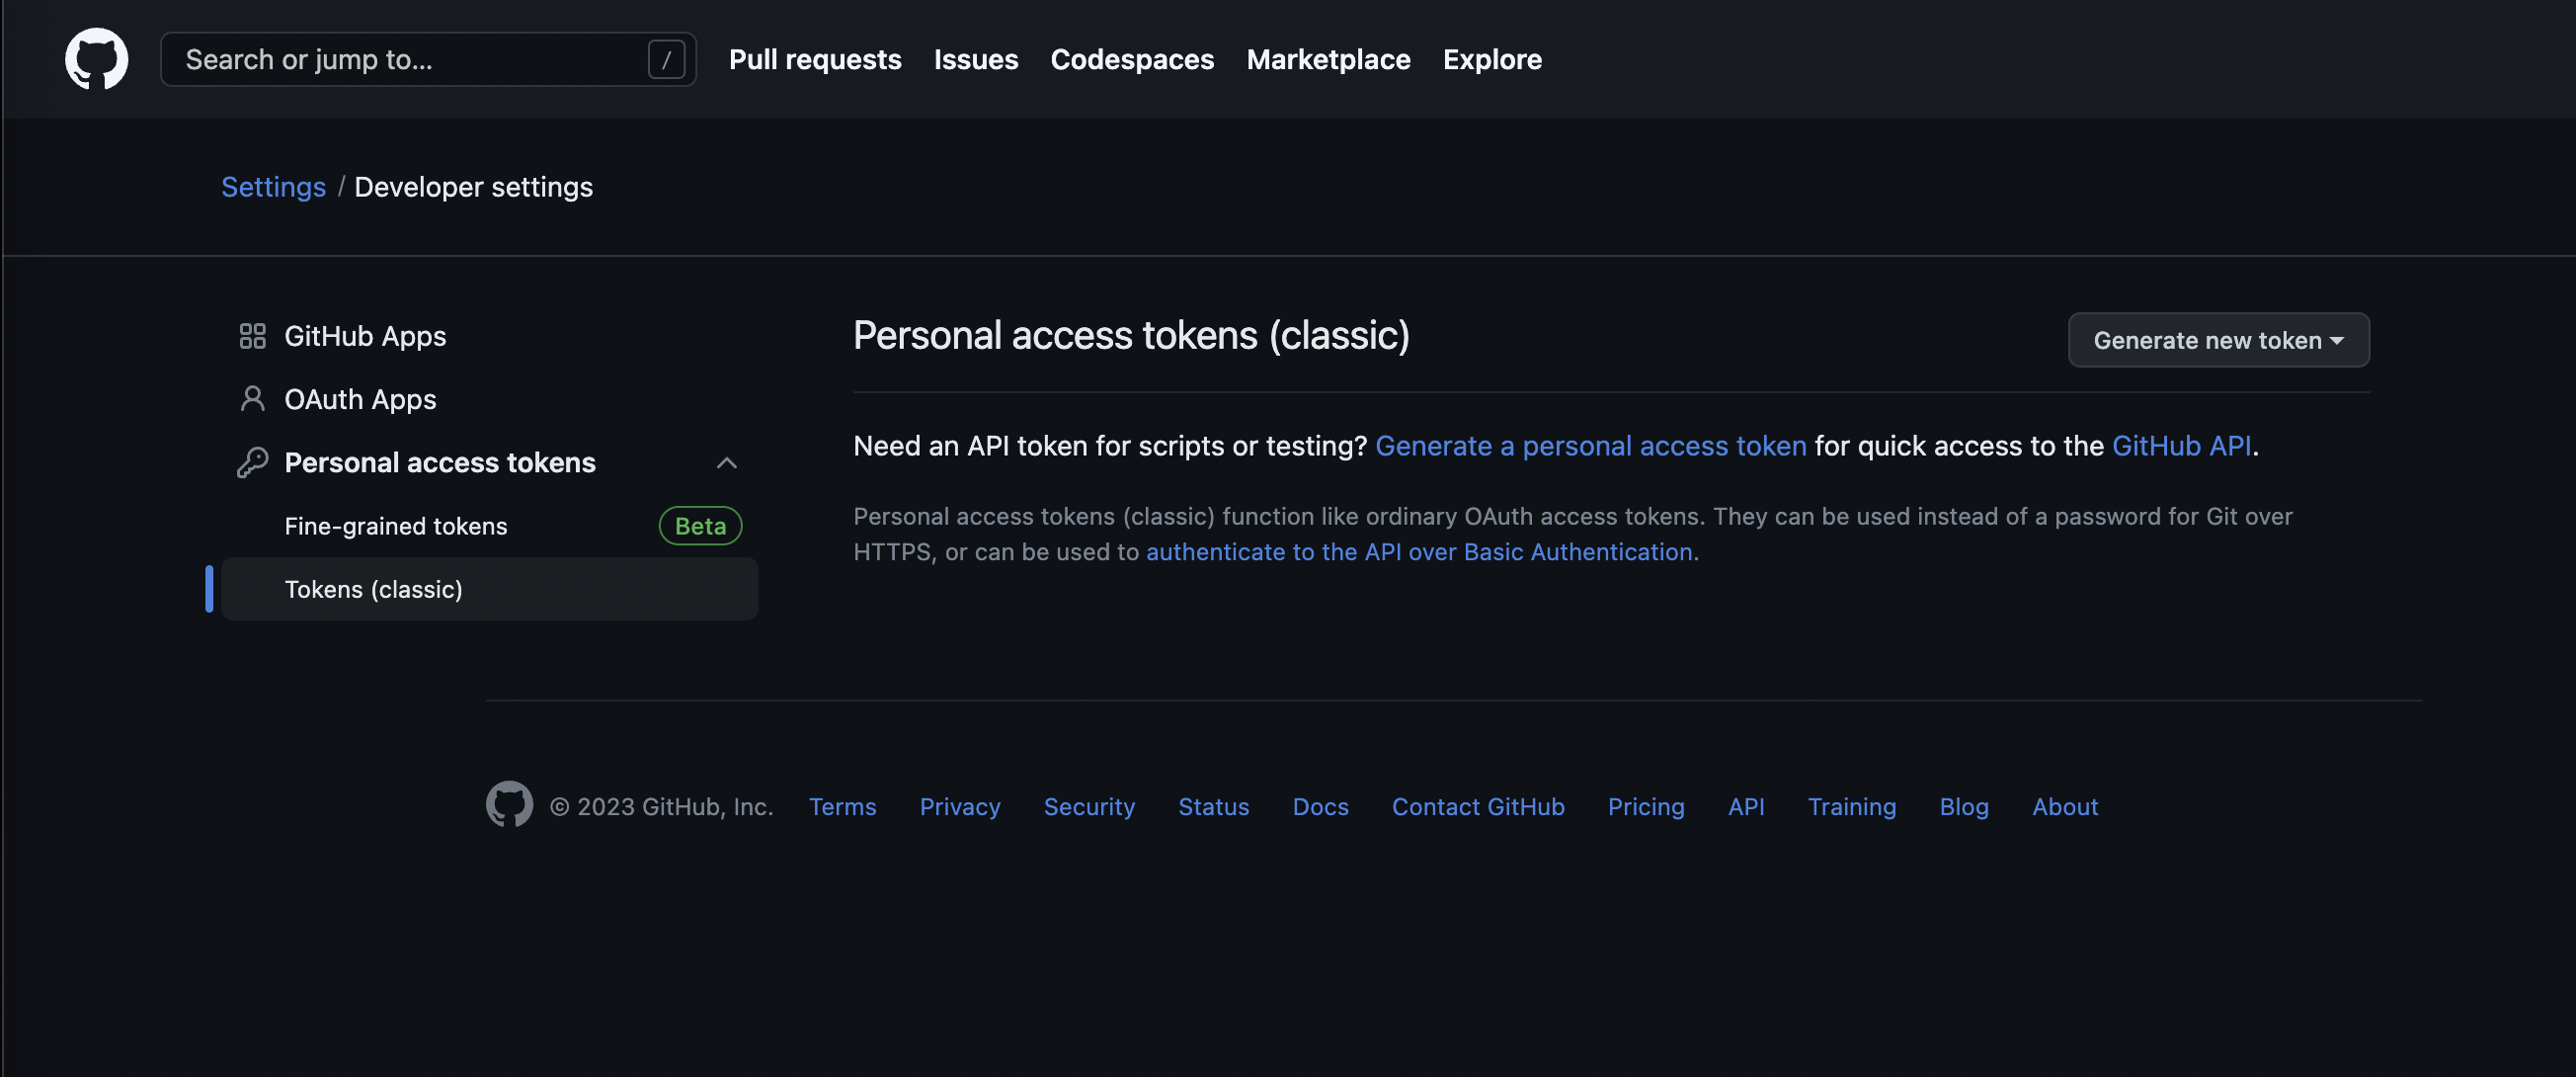
Task: Open the Generate new token dropdown
Action: tap(2217, 340)
